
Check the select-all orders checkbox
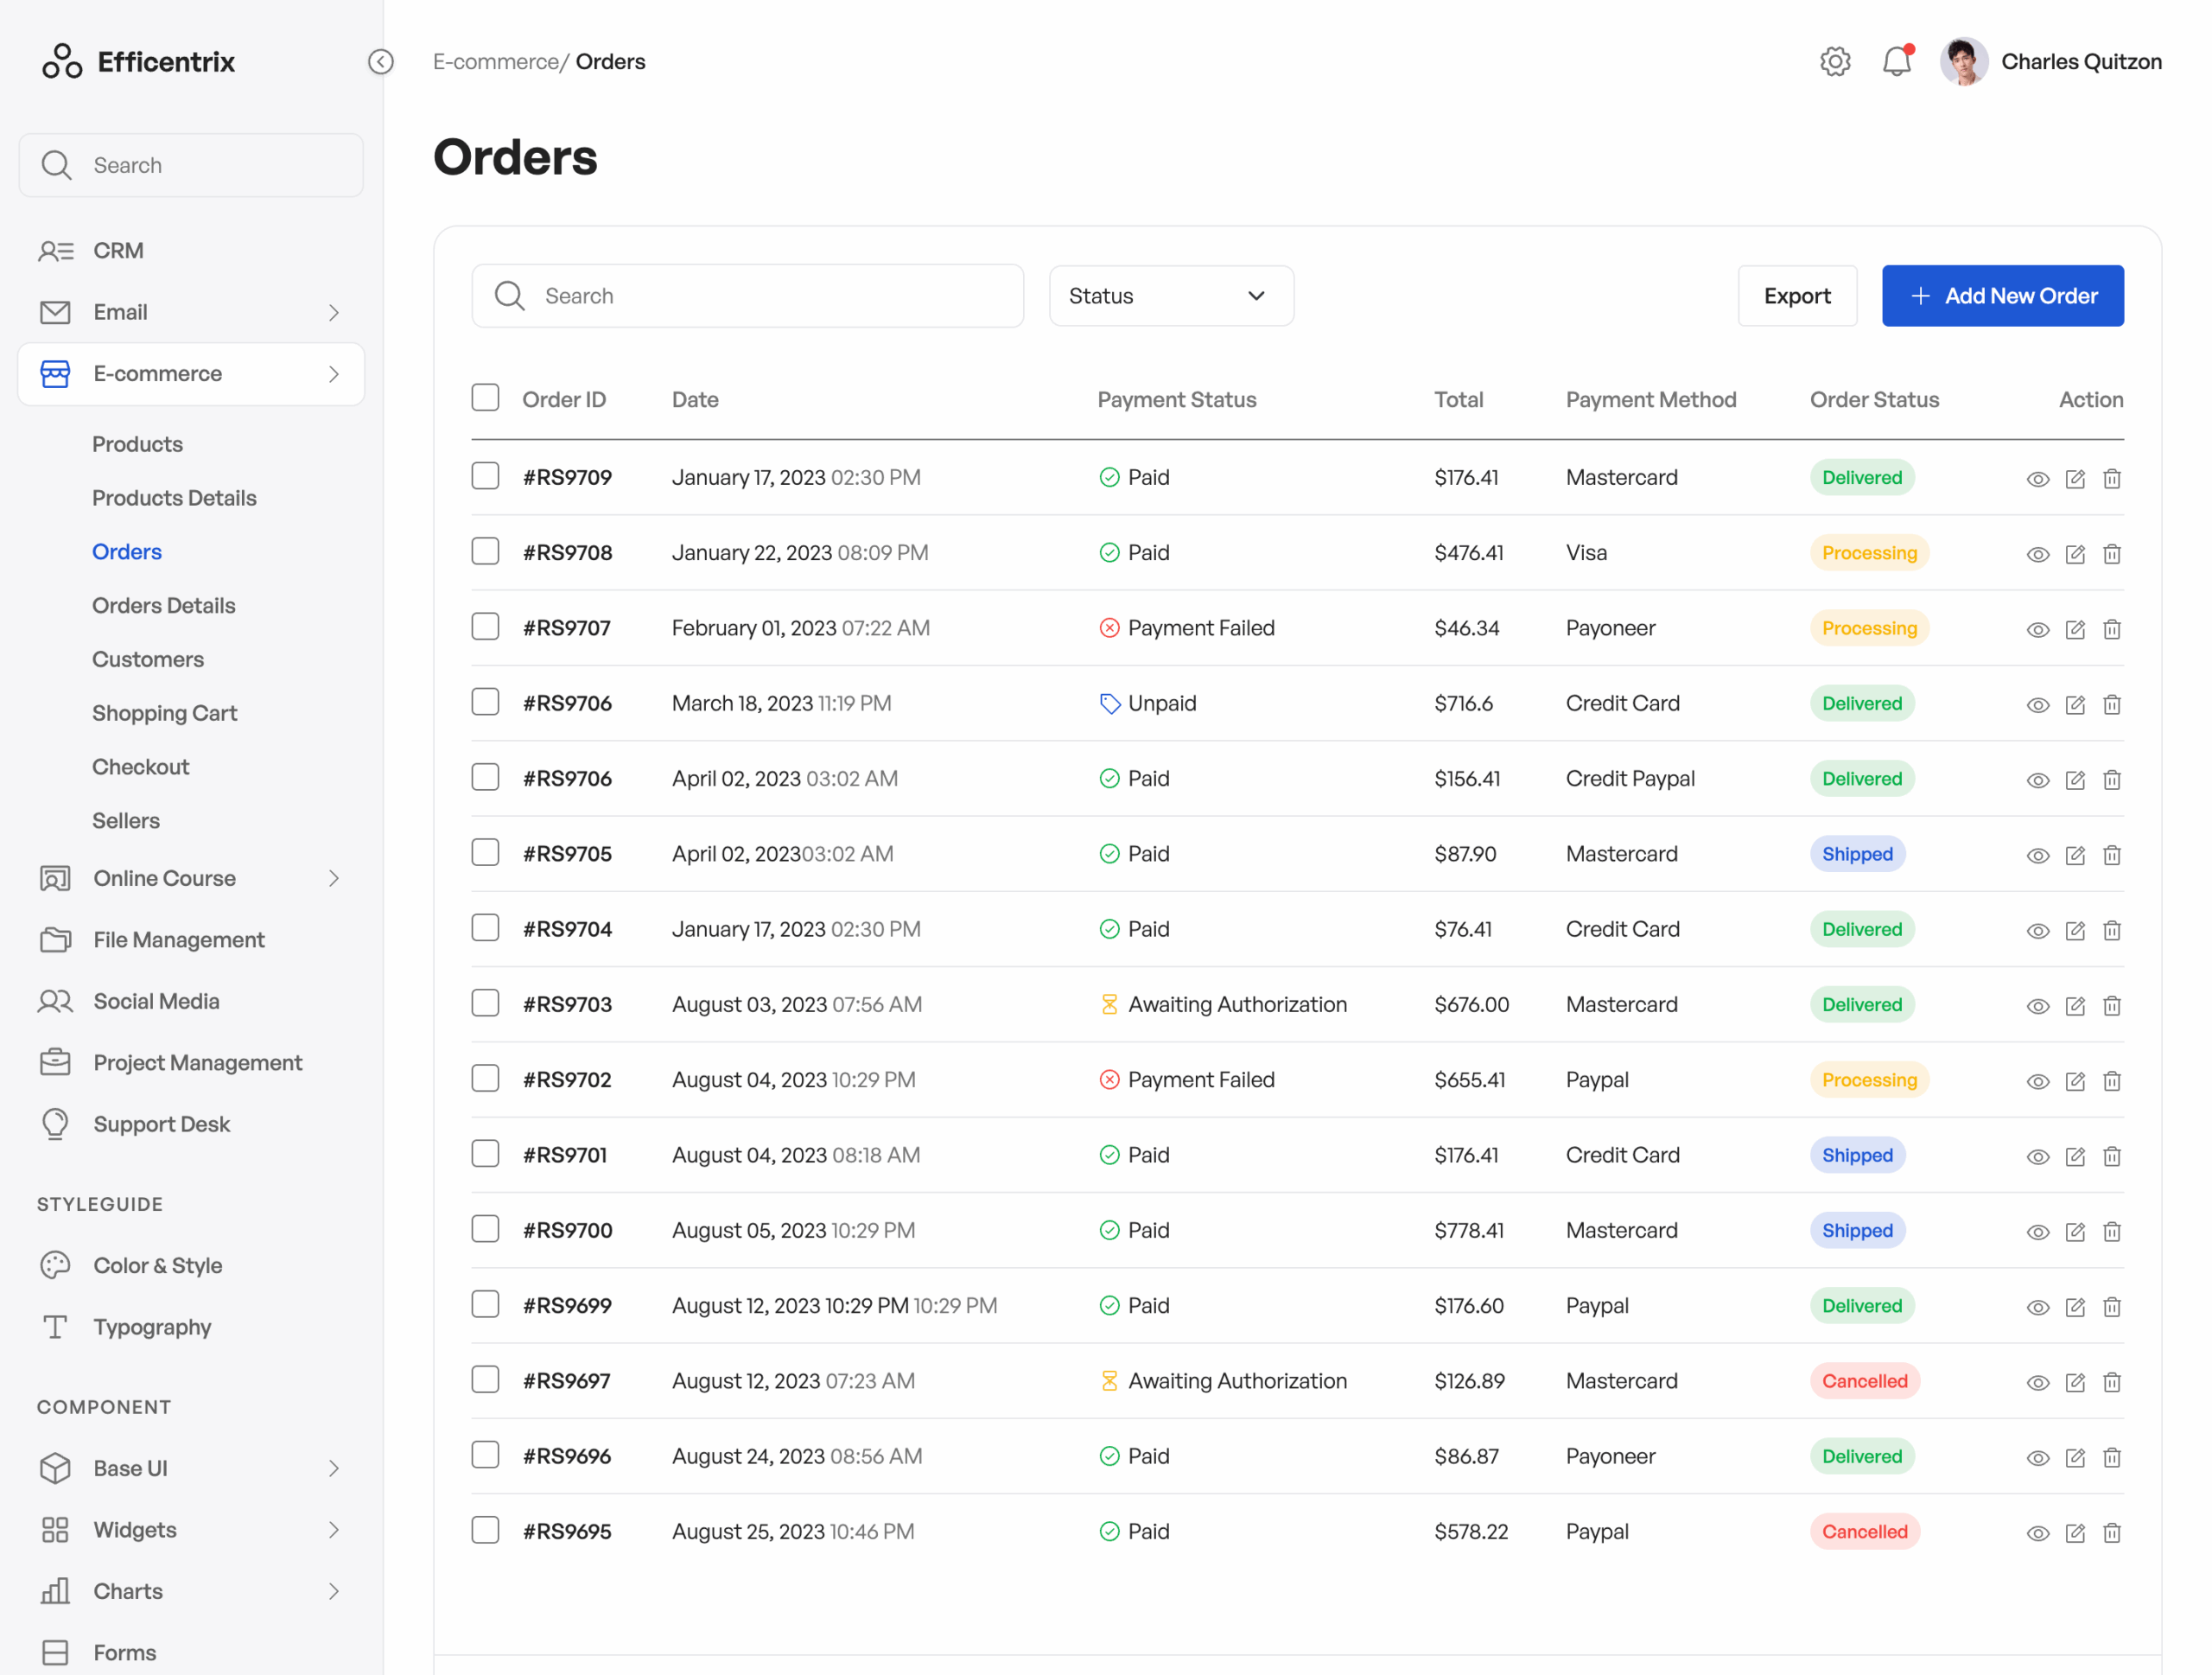pos(485,397)
